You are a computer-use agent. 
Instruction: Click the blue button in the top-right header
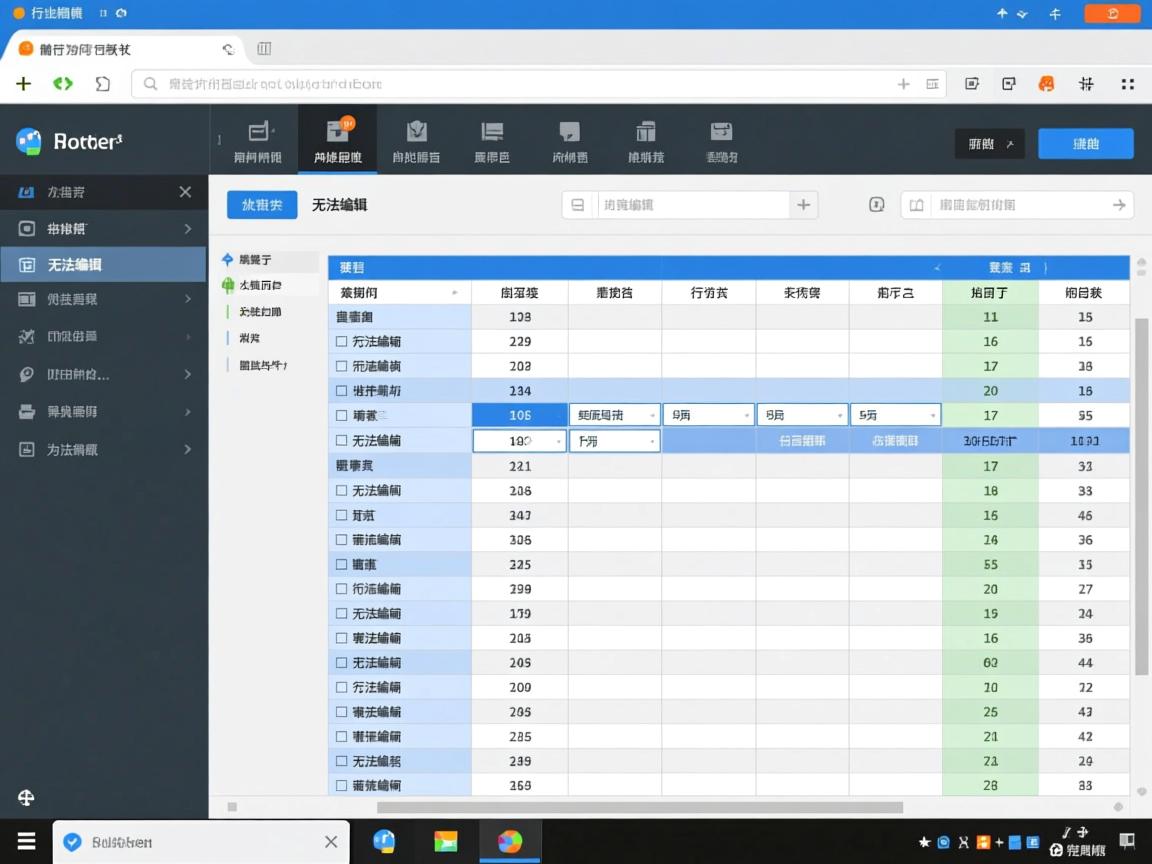click(1085, 143)
